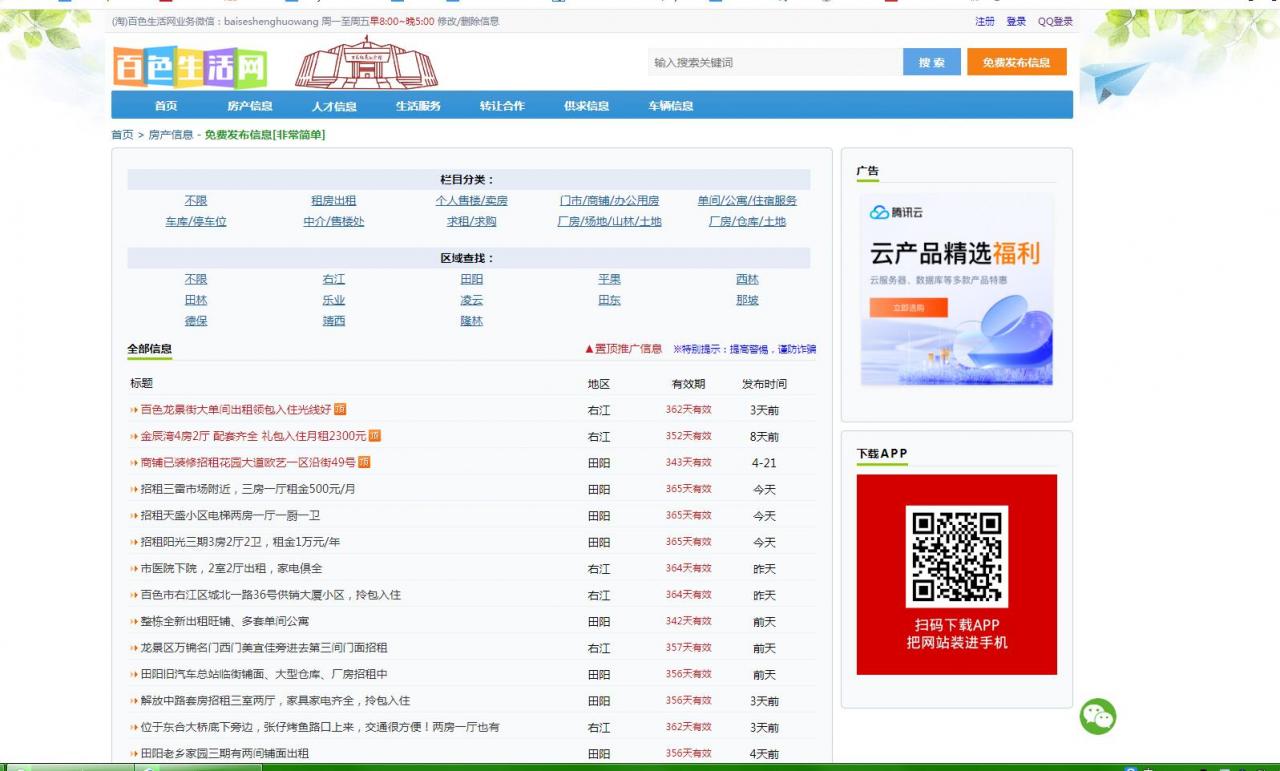This screenshot has width=1280, height=771.
Task: Click the 顶 badge on 百色龙景街 listing
Action: (x=340, y=409)
